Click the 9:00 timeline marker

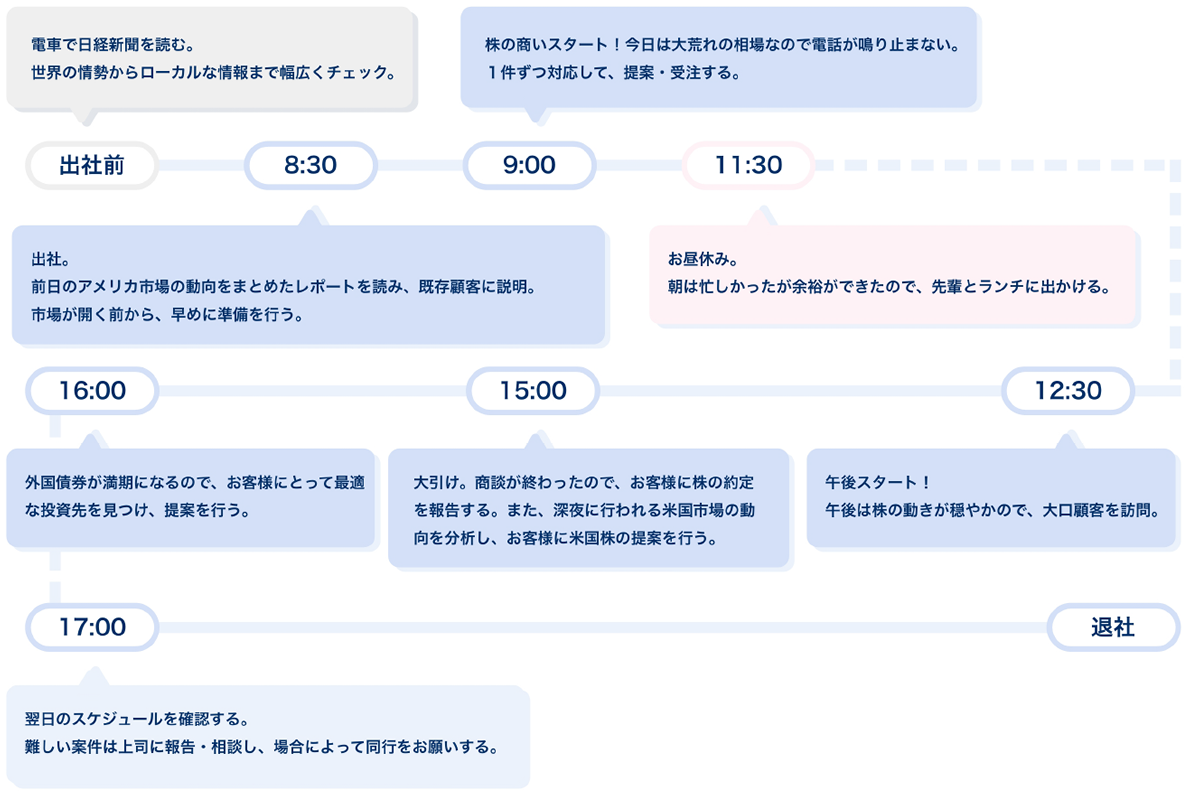(529, 165)
